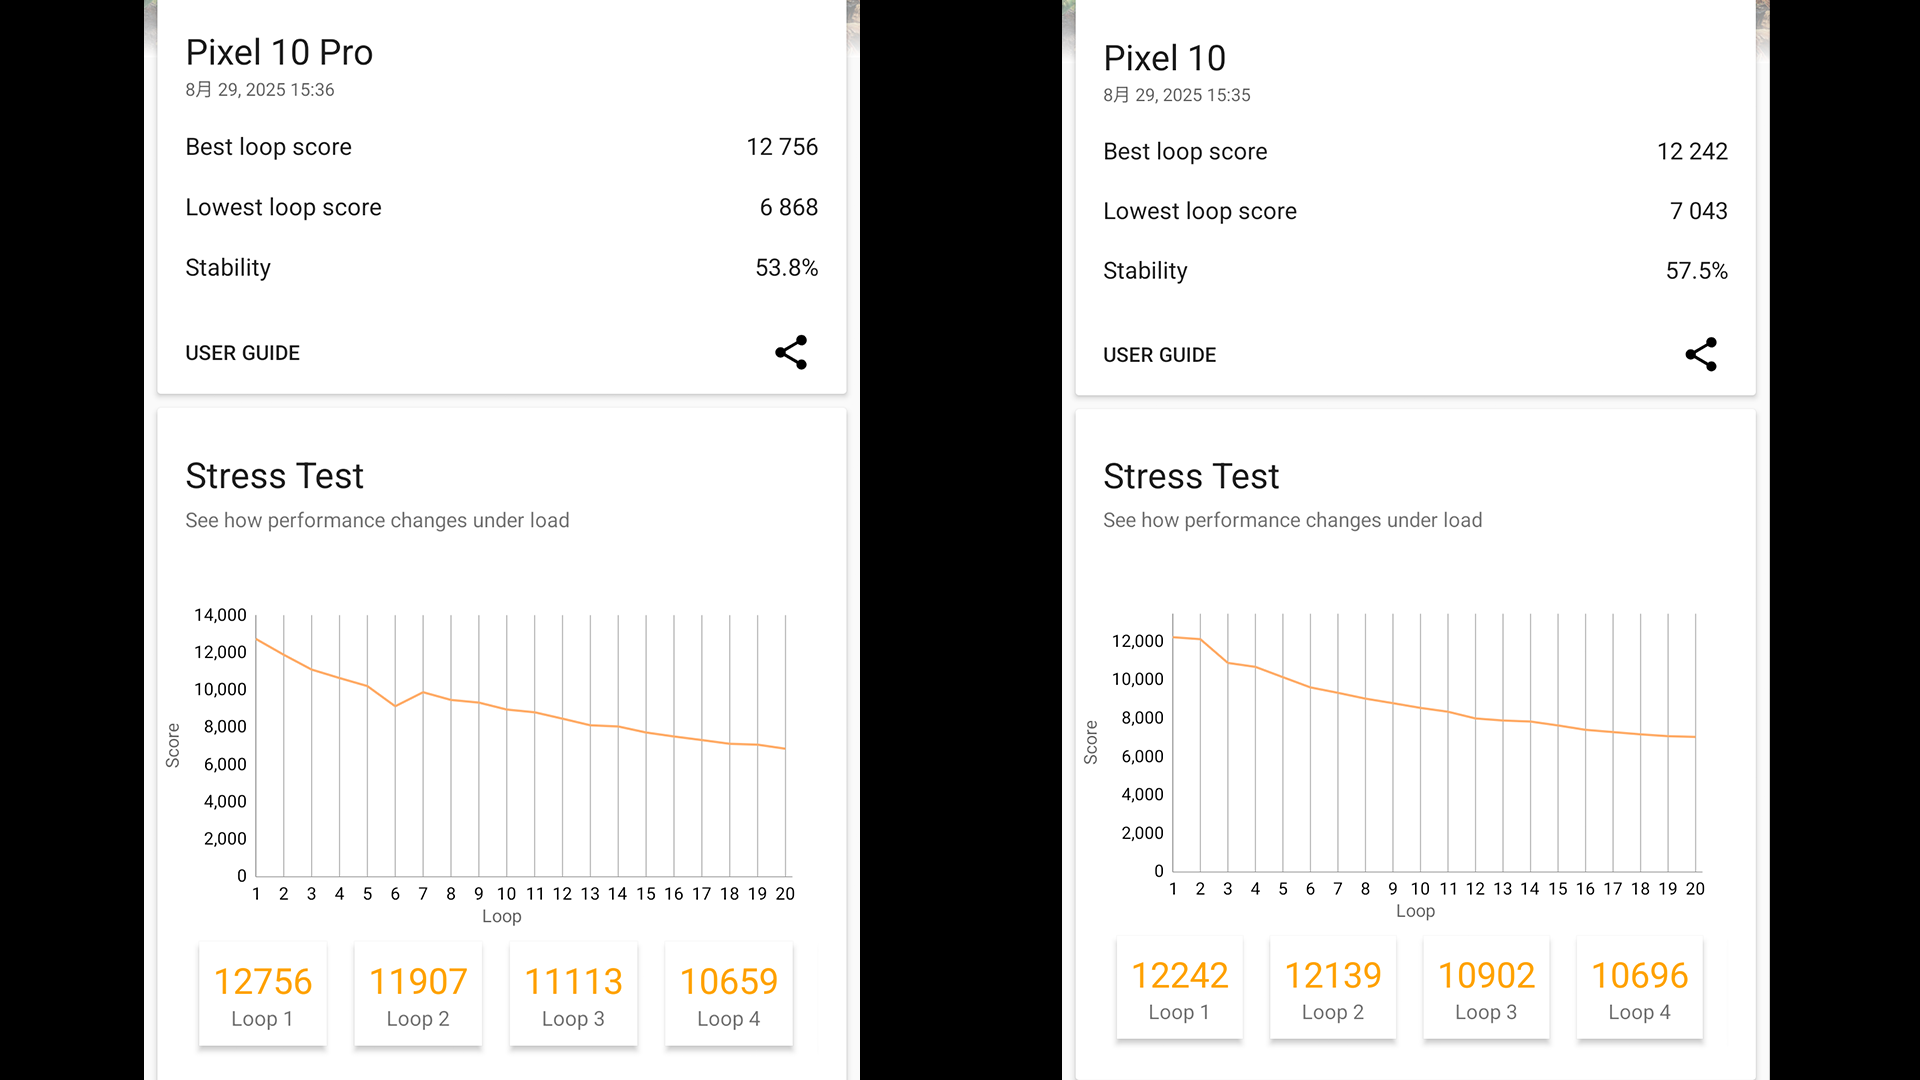Click lowest loop score value 7 043

pyautogui.click(x=1699, y=211)
